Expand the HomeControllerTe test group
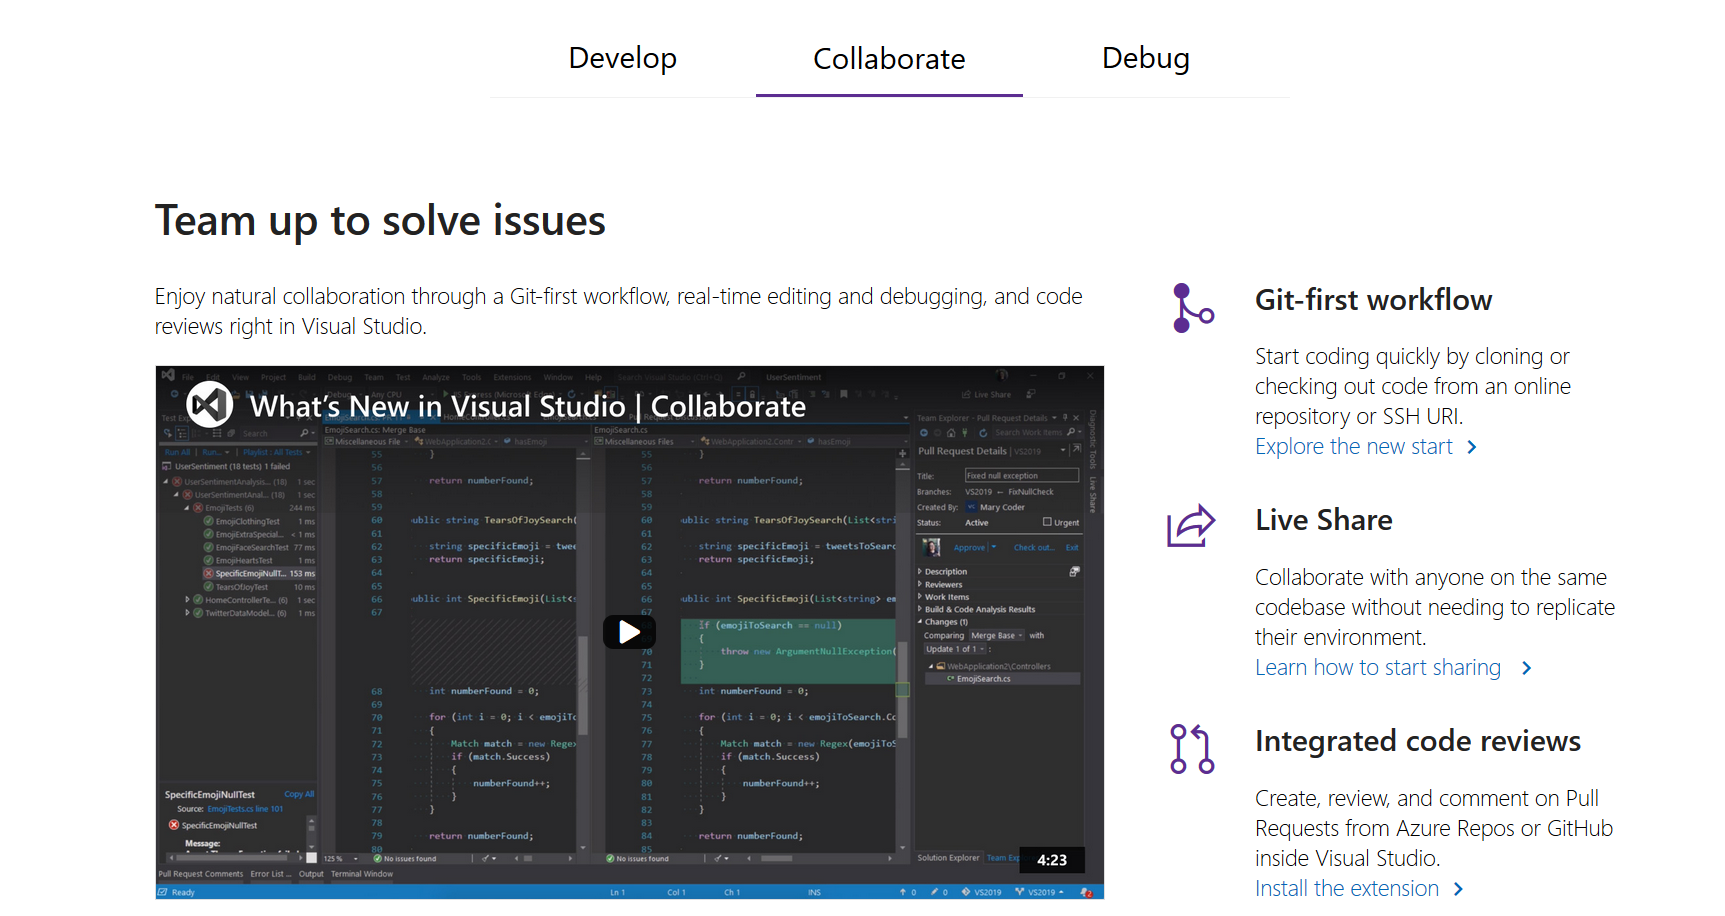Viewport: 1725px width, 916px height. pyautogui.click(x=187, y=599)
